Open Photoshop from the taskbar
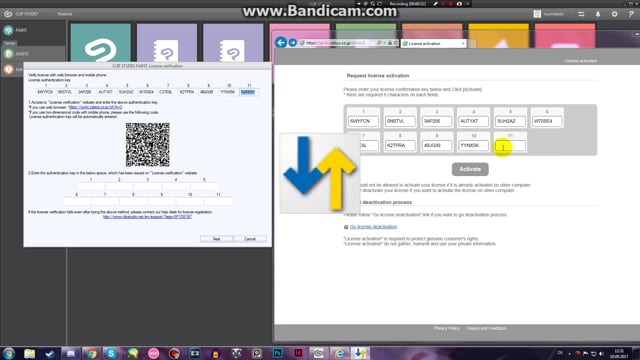640x360 pixels. [x=278, y=353]
